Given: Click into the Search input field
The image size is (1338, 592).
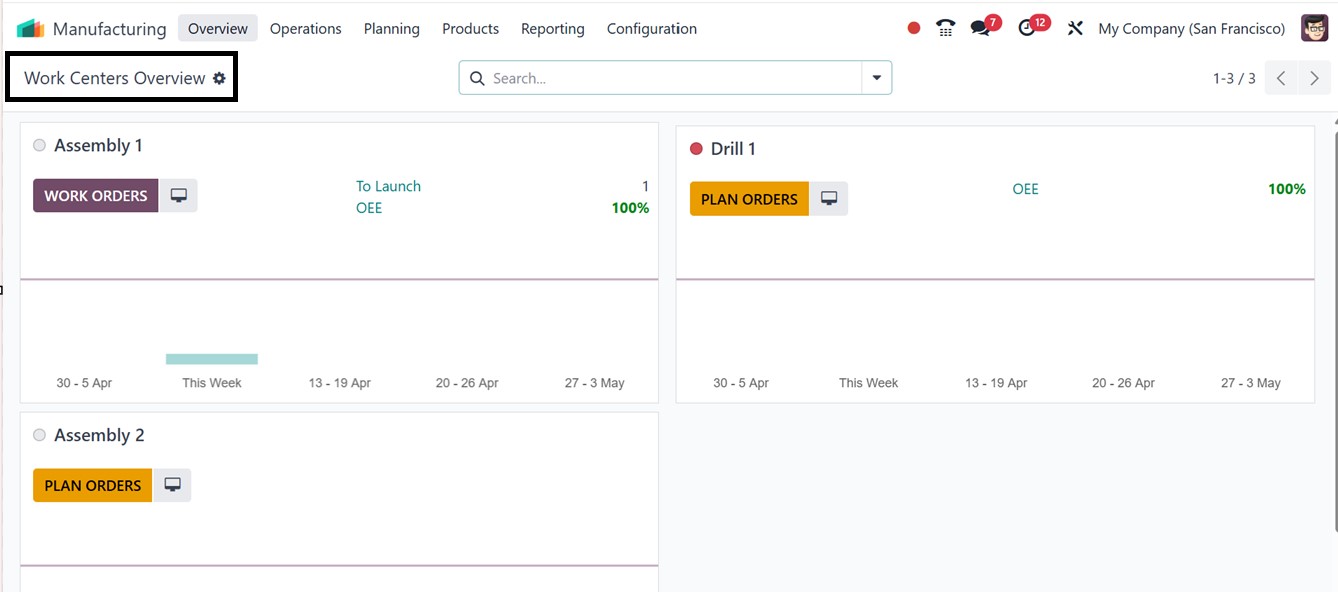Looking at the screenshot, I should (x=670, y=78).
